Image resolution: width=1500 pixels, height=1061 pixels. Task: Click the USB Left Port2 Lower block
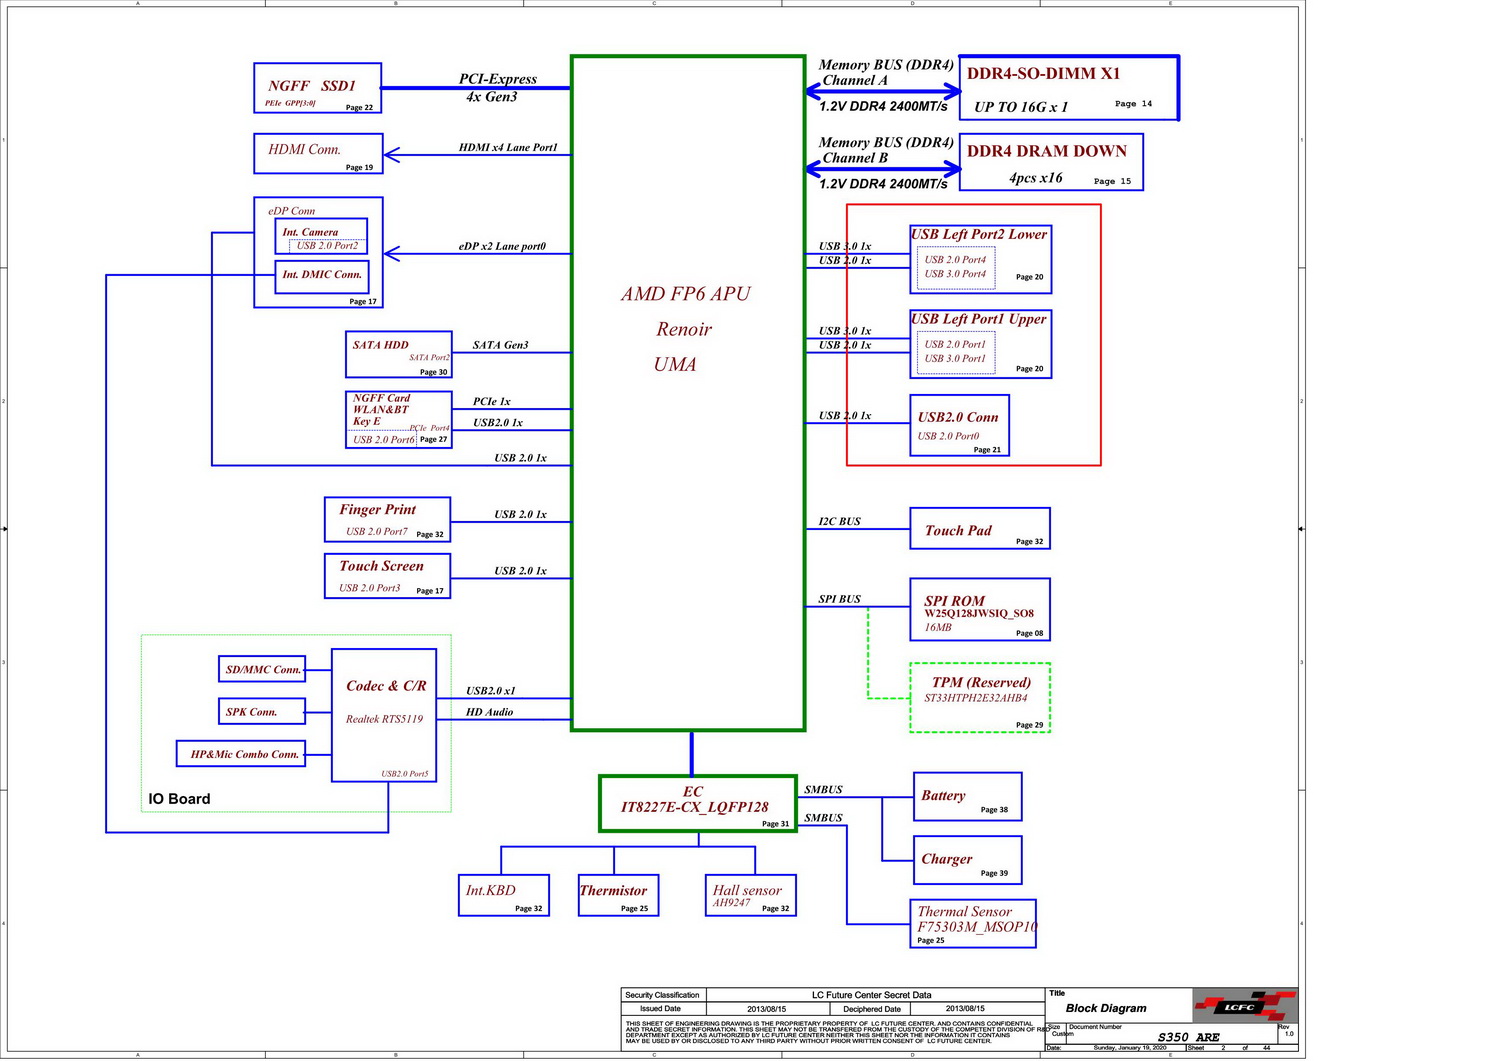(x=980, y=259)
